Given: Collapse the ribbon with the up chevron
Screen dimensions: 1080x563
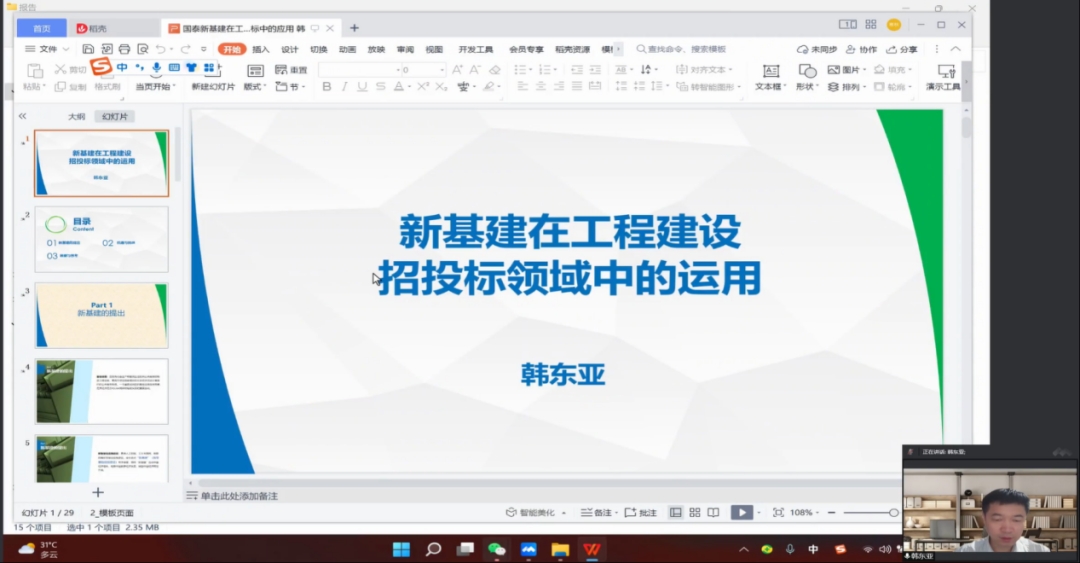Looking at the screenshot, I should (x=955, y=49).
